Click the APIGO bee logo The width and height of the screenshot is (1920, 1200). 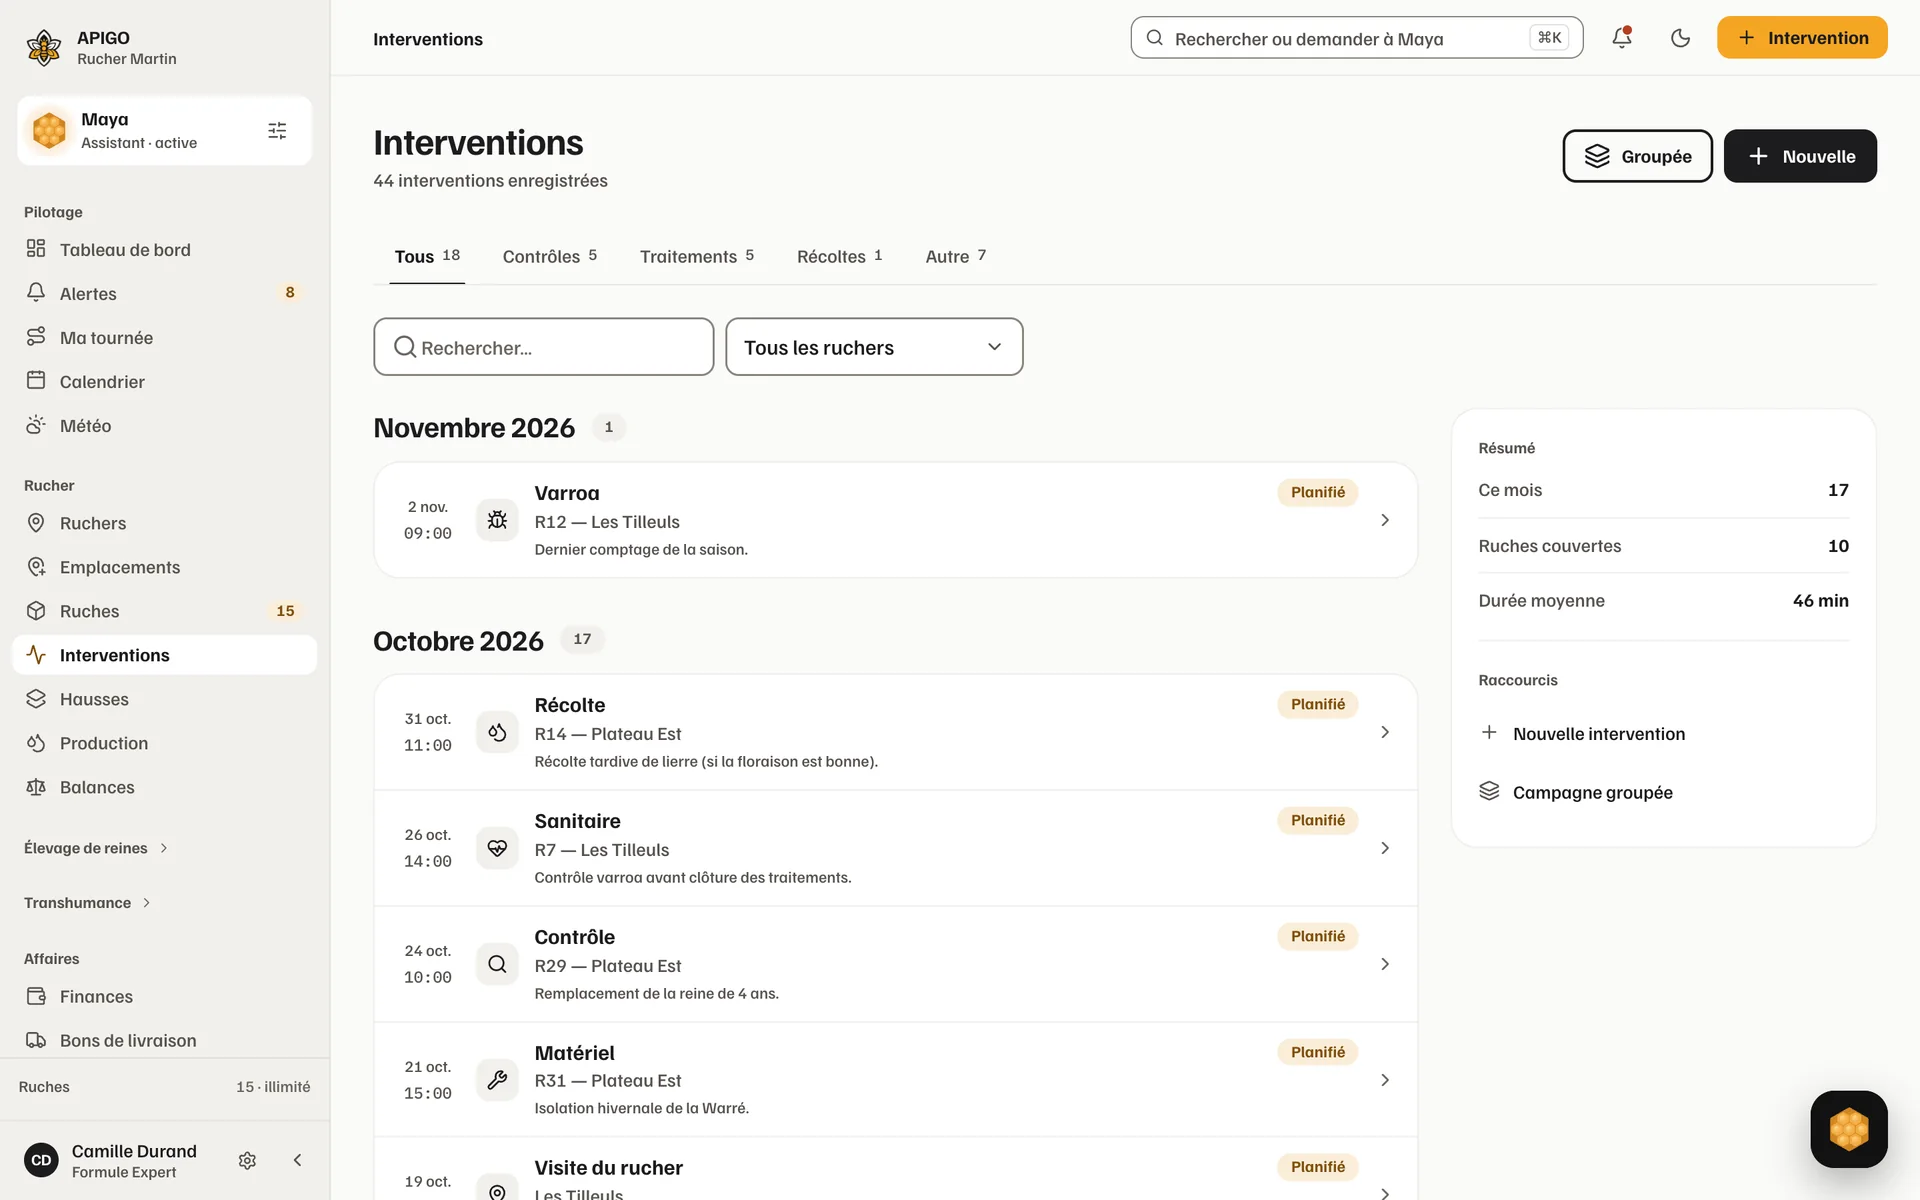(x=44, y=47)
